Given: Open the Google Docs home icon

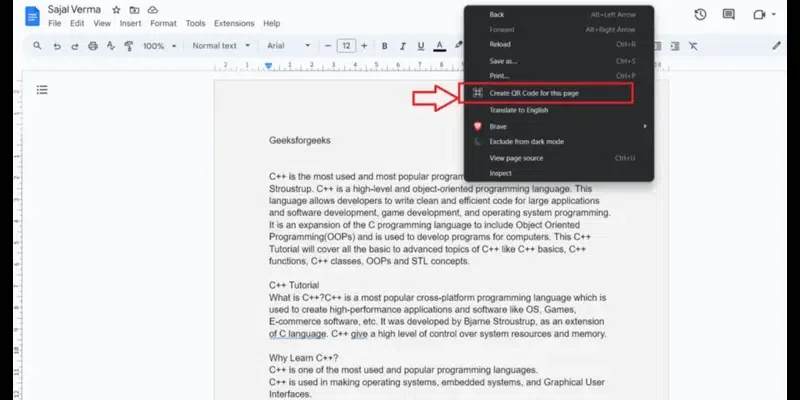Looking at the screenshot, I should click(x=32, y=16).
